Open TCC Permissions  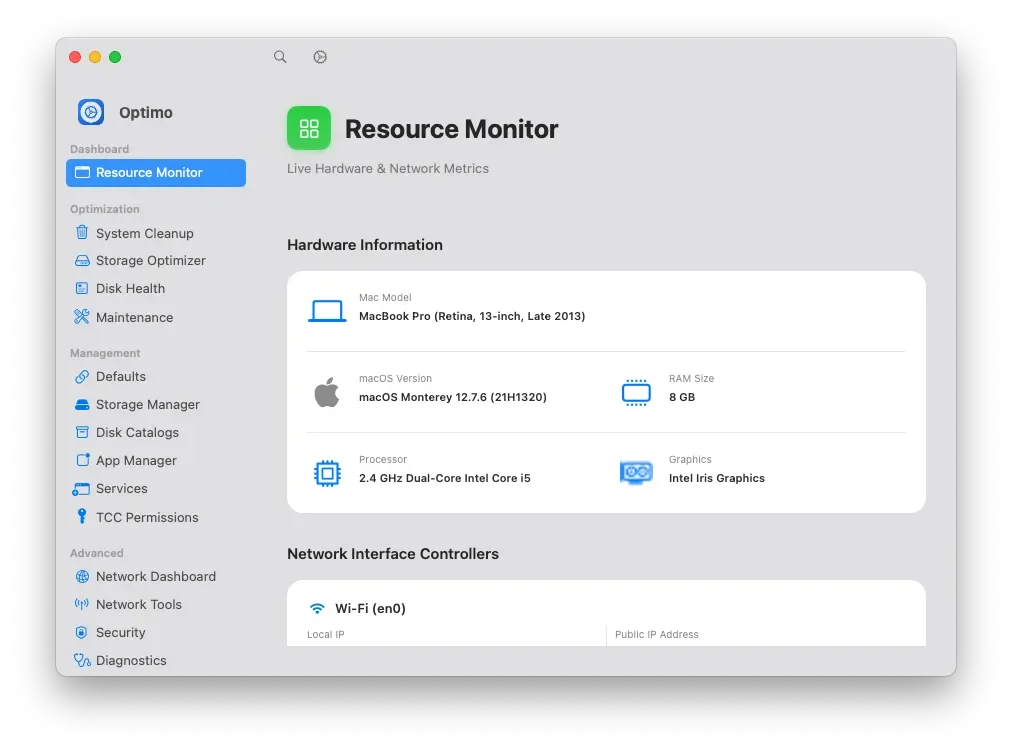[156, 517]
